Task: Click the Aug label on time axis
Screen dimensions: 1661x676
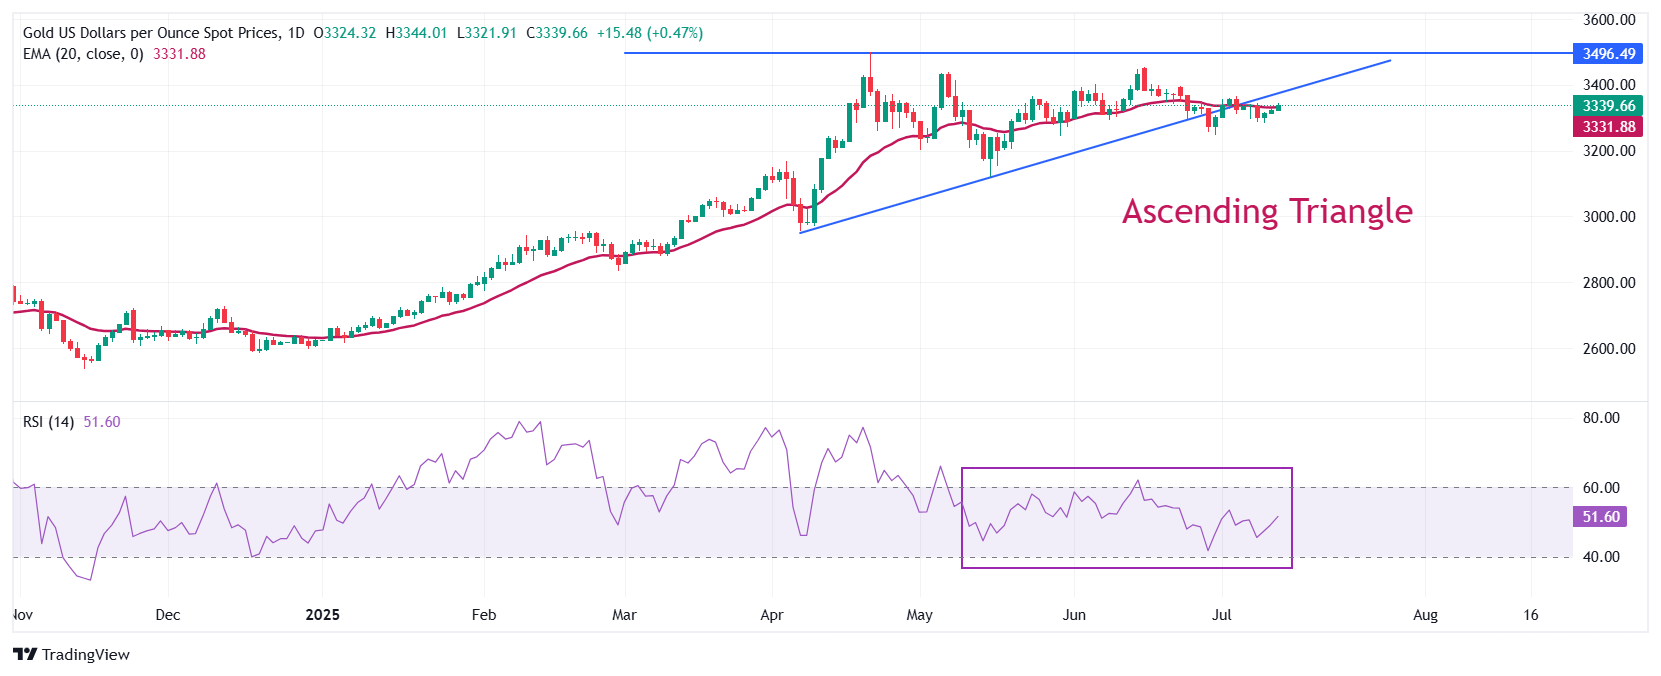Action: (1425, 615)
